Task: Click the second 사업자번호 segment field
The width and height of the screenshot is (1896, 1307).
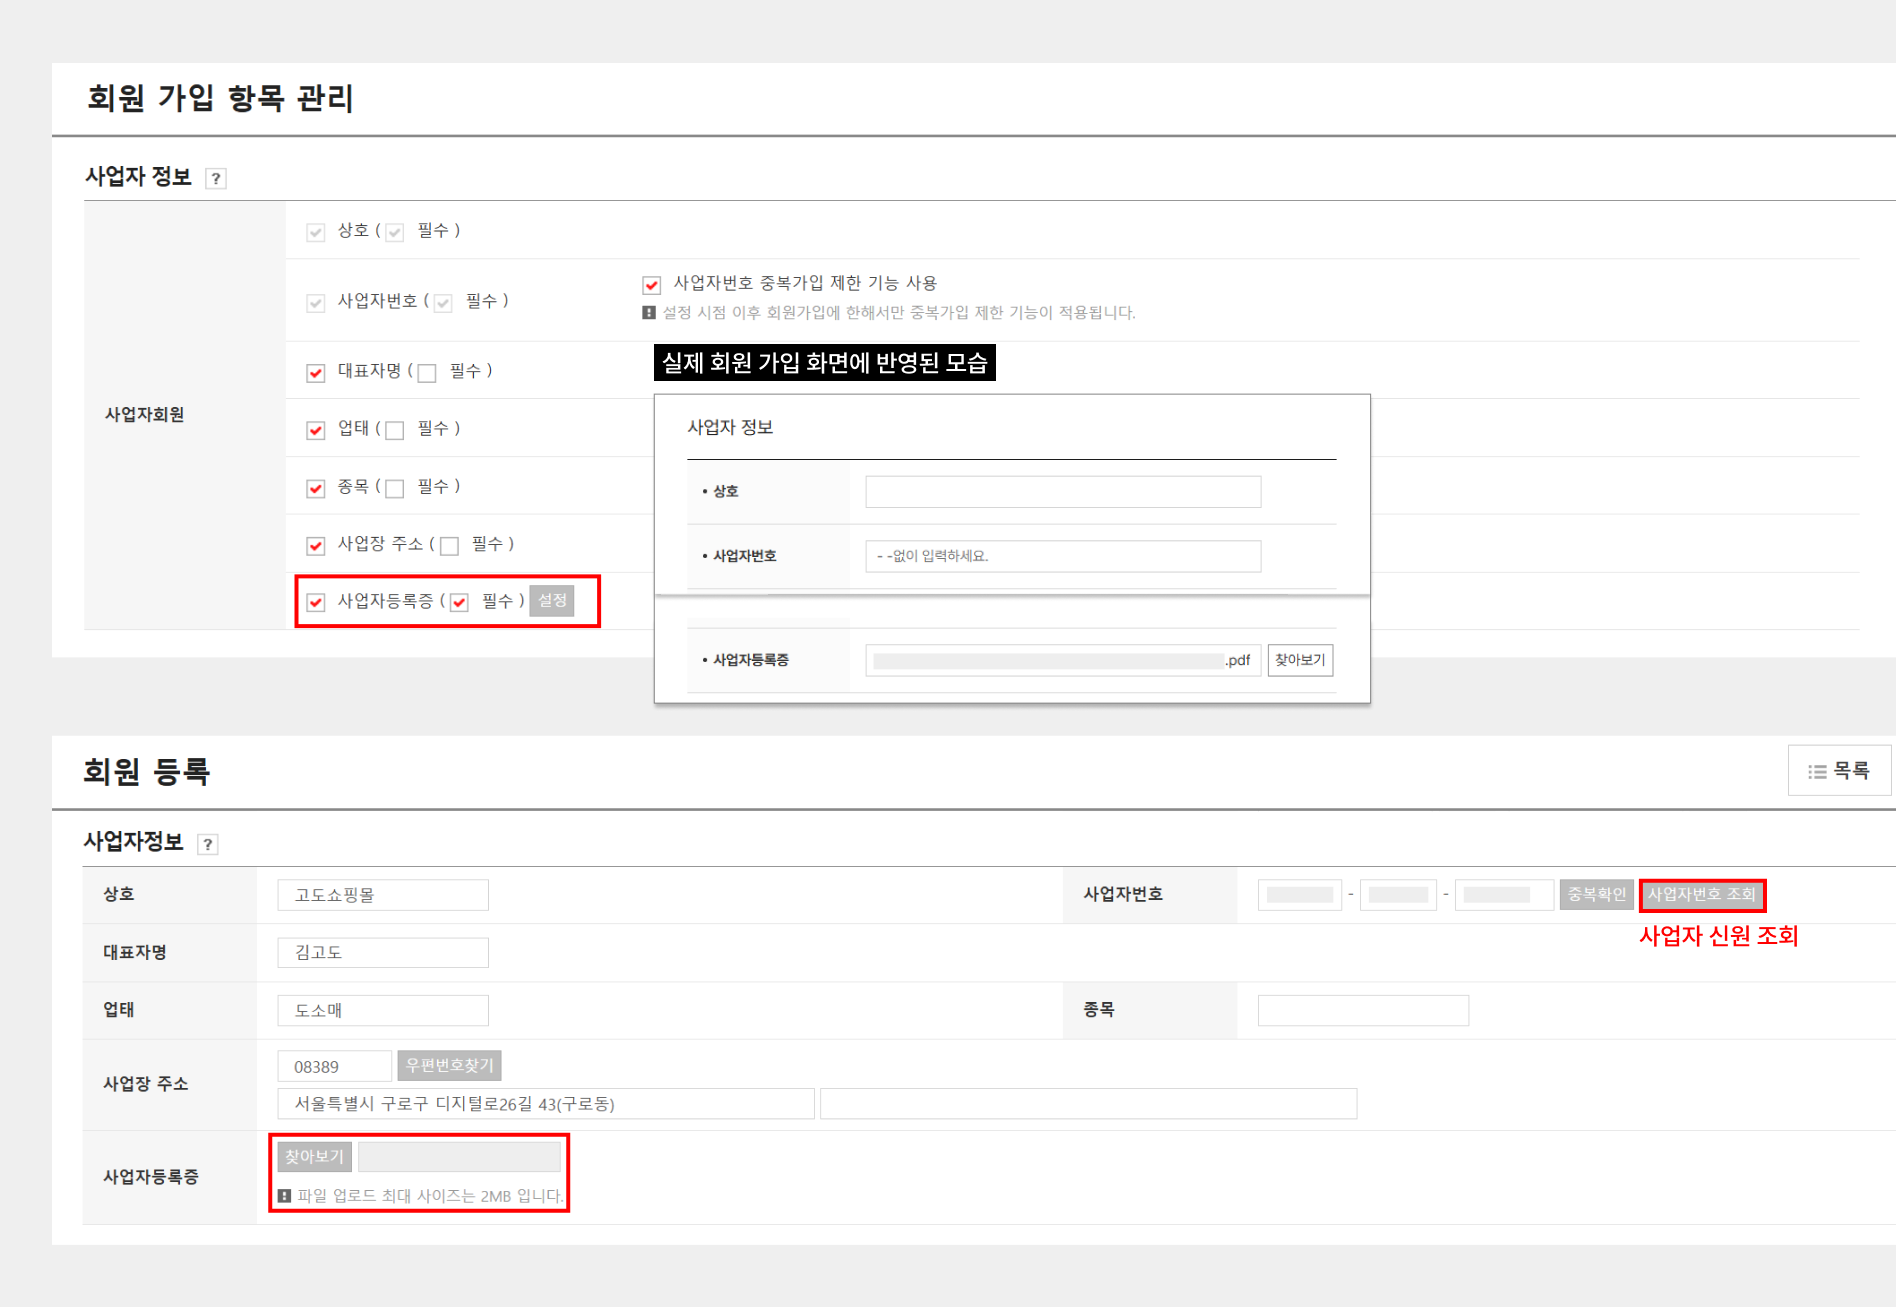Action: [x=1398, y=895]
